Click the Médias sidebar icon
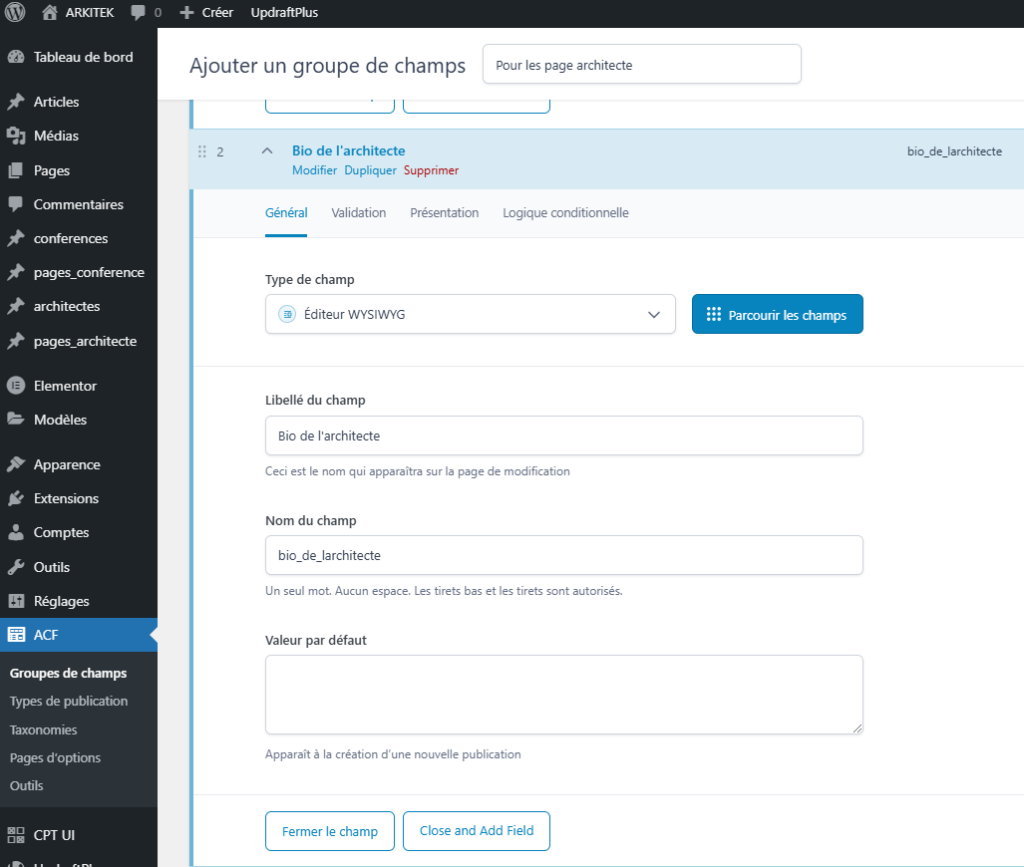The height and width of the screenshot is (867, 1024). coord(16,136)
